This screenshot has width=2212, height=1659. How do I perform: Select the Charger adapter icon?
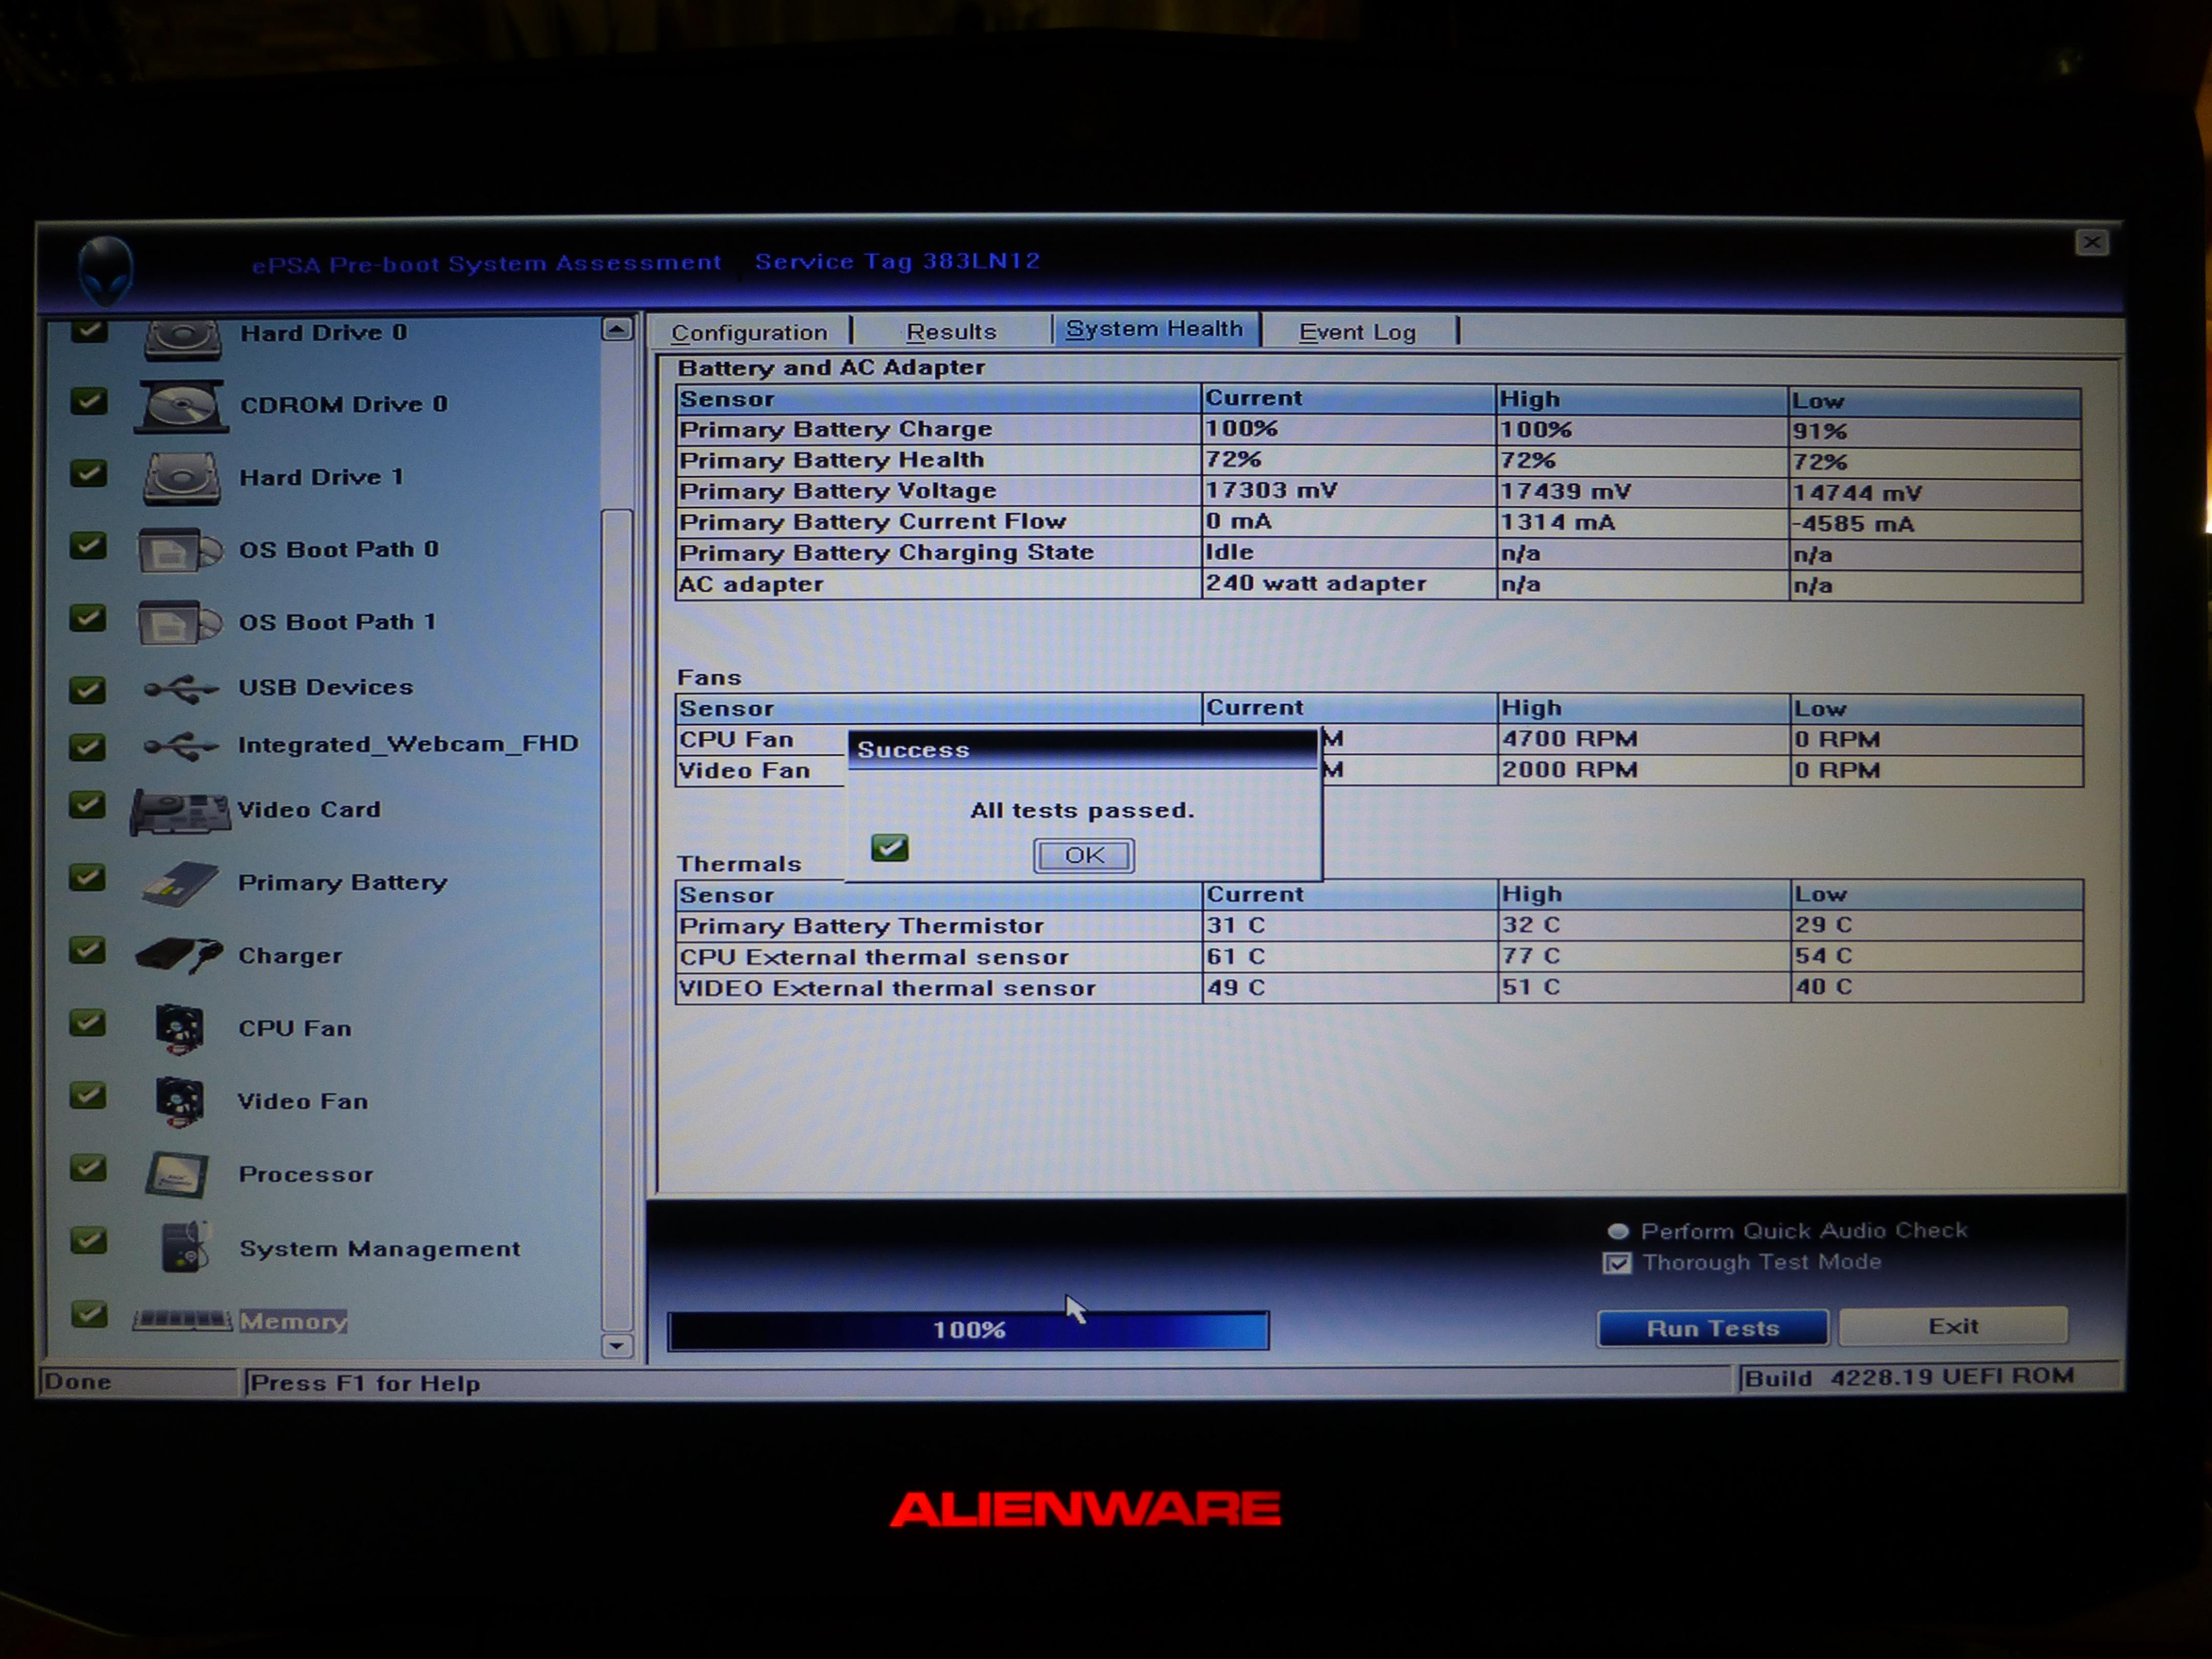[x=178, y=956]
